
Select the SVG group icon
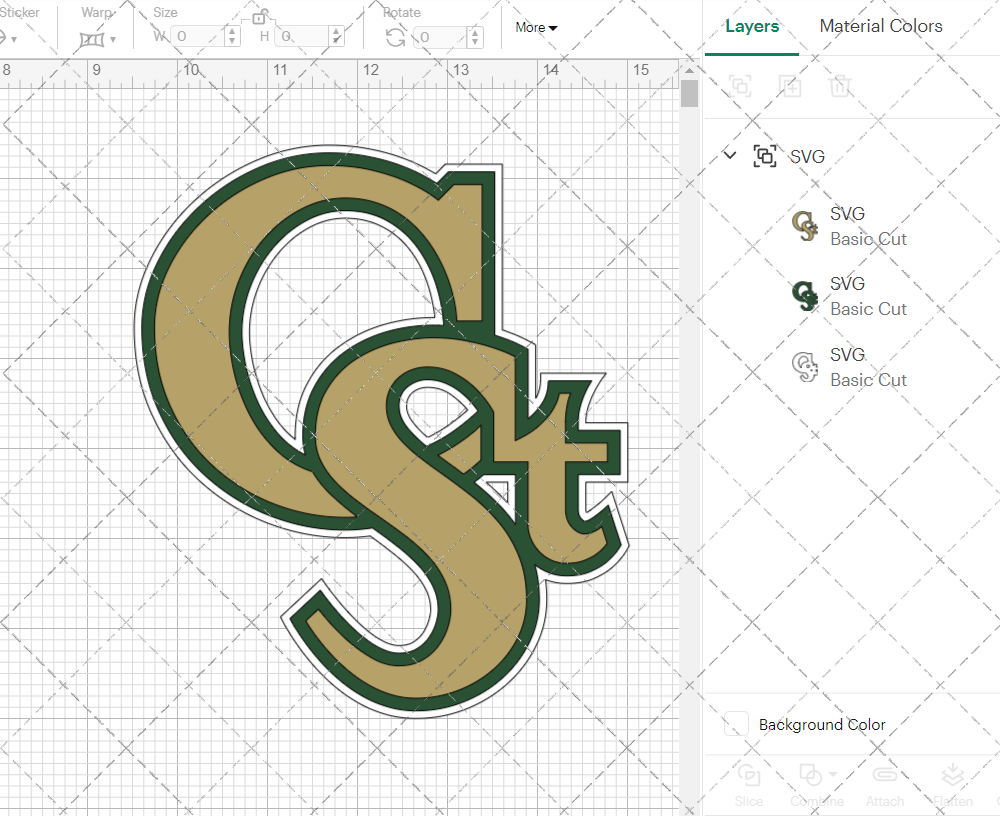tap(765, 156)
